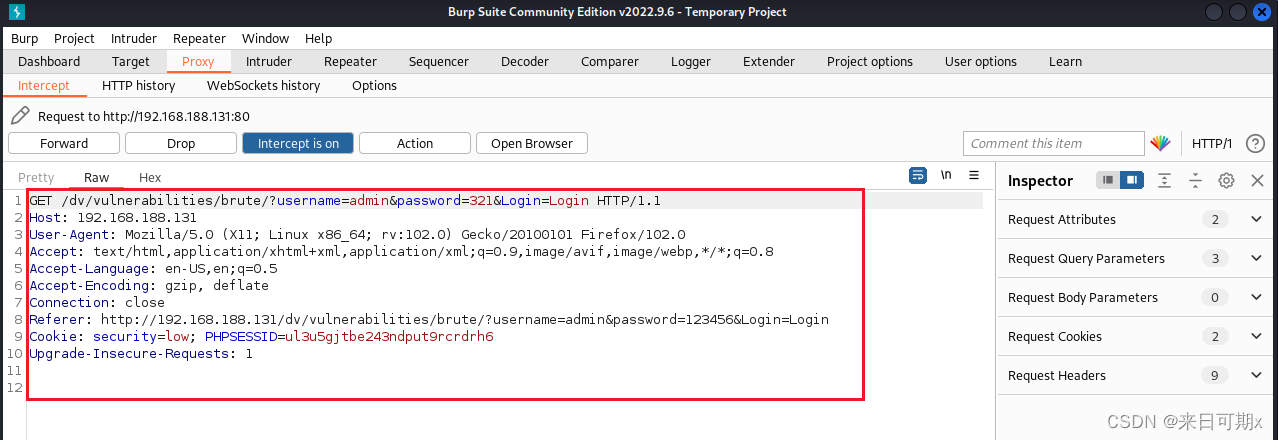Click the Accept-Encoding header line
Image resolution: width=1278 pixels, height=440 pixels.
pyautogui.click(x=149, y=285)
